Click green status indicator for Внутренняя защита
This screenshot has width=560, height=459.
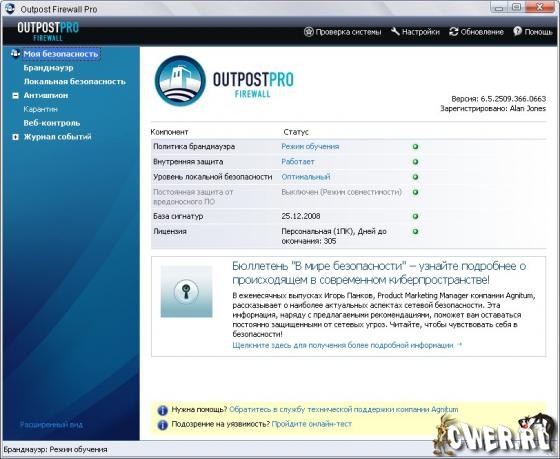415,162
